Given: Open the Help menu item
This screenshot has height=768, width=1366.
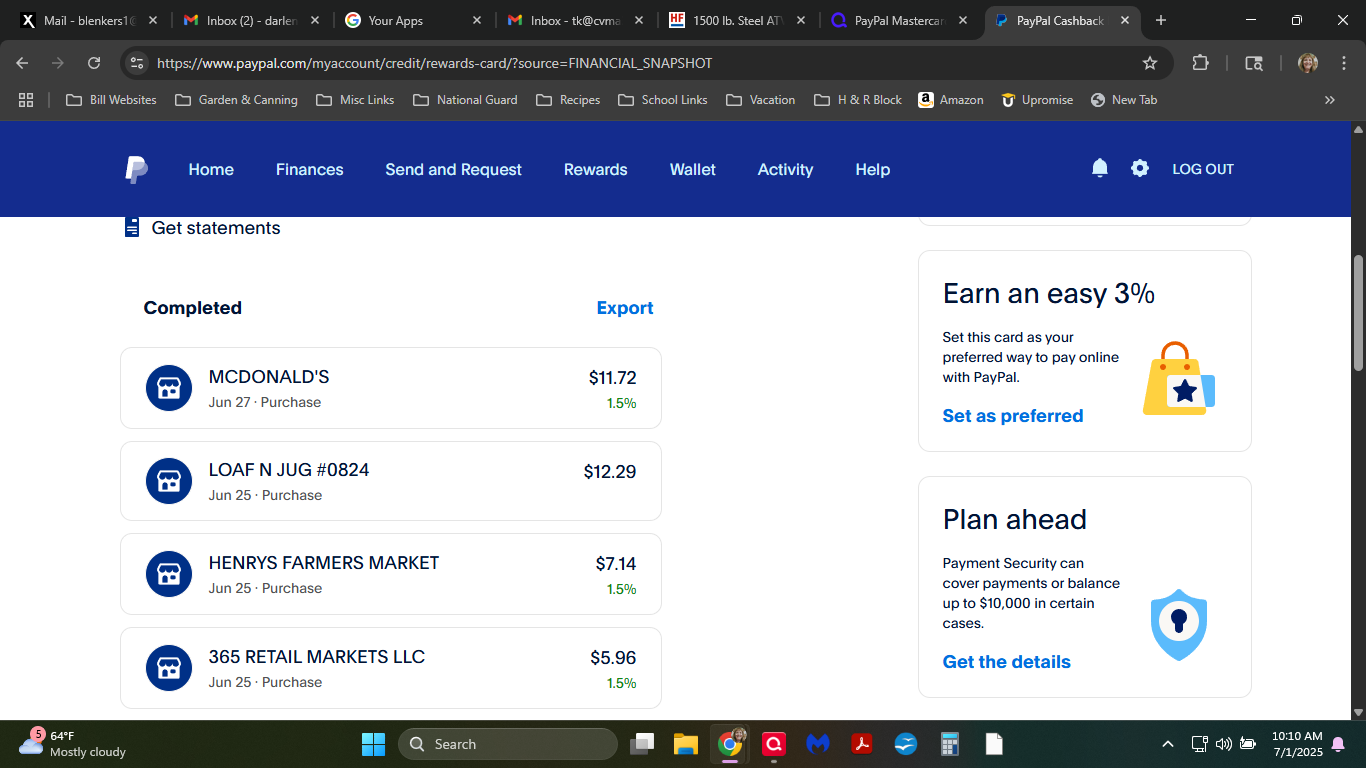Looking at the screenshot, I should 872,170.
